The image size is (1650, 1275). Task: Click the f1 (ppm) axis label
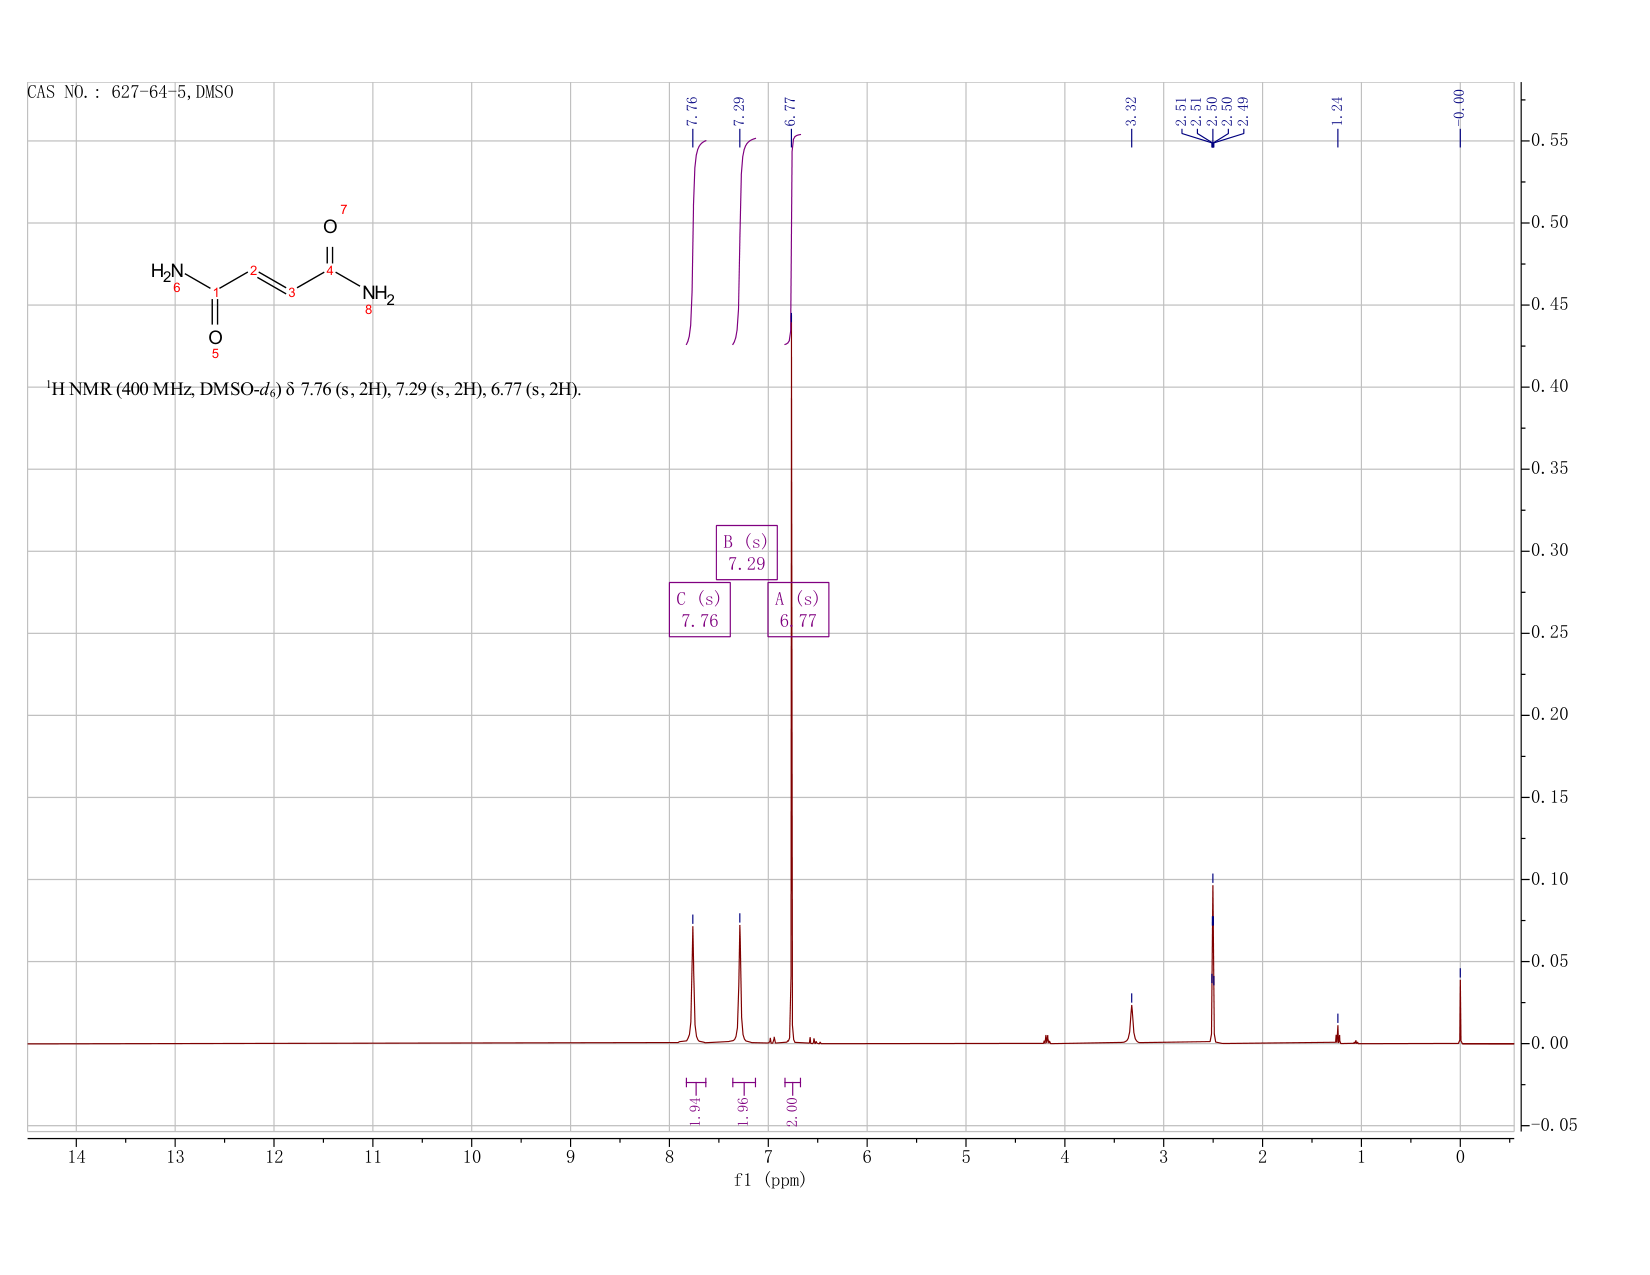coord(770,1180)
